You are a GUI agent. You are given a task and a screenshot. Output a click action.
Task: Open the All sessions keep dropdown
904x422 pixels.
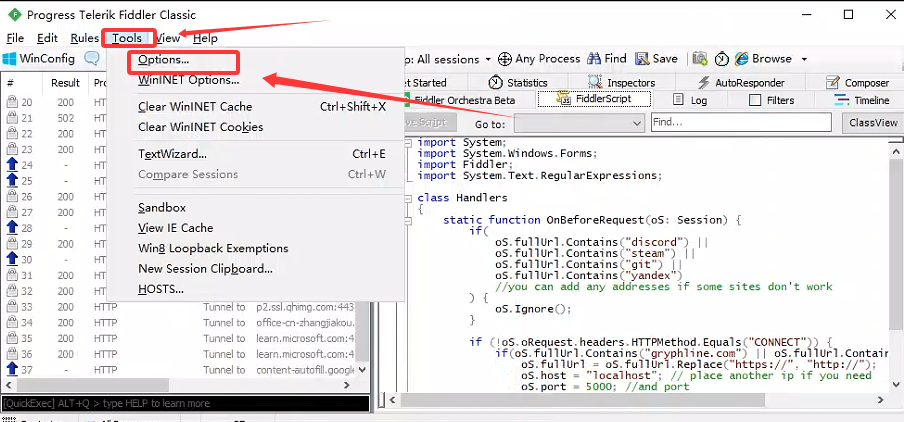(486, 59)
